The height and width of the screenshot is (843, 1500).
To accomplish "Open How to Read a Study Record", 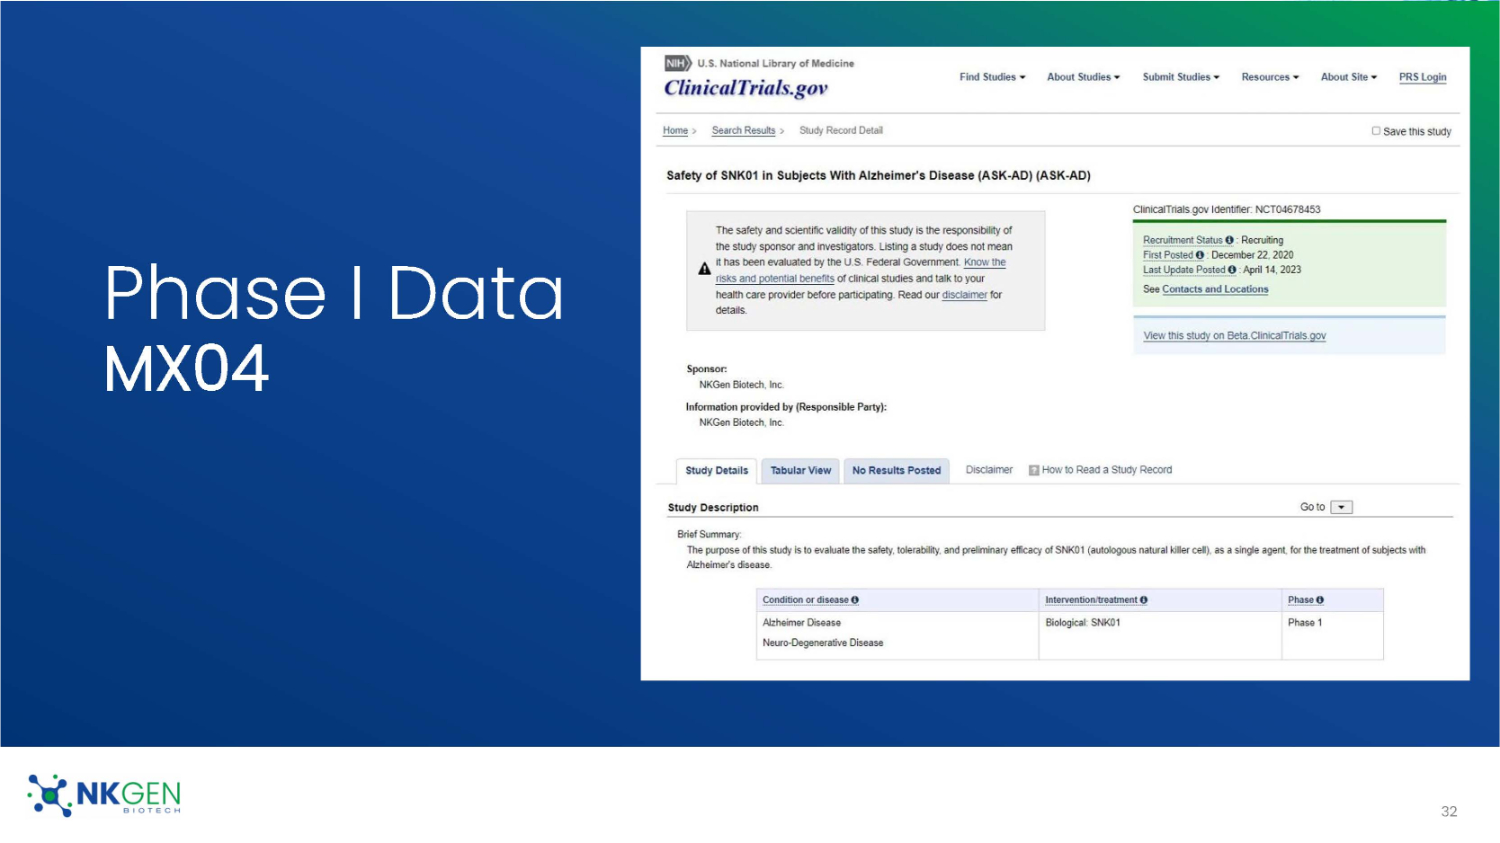I will [1106, 470].
